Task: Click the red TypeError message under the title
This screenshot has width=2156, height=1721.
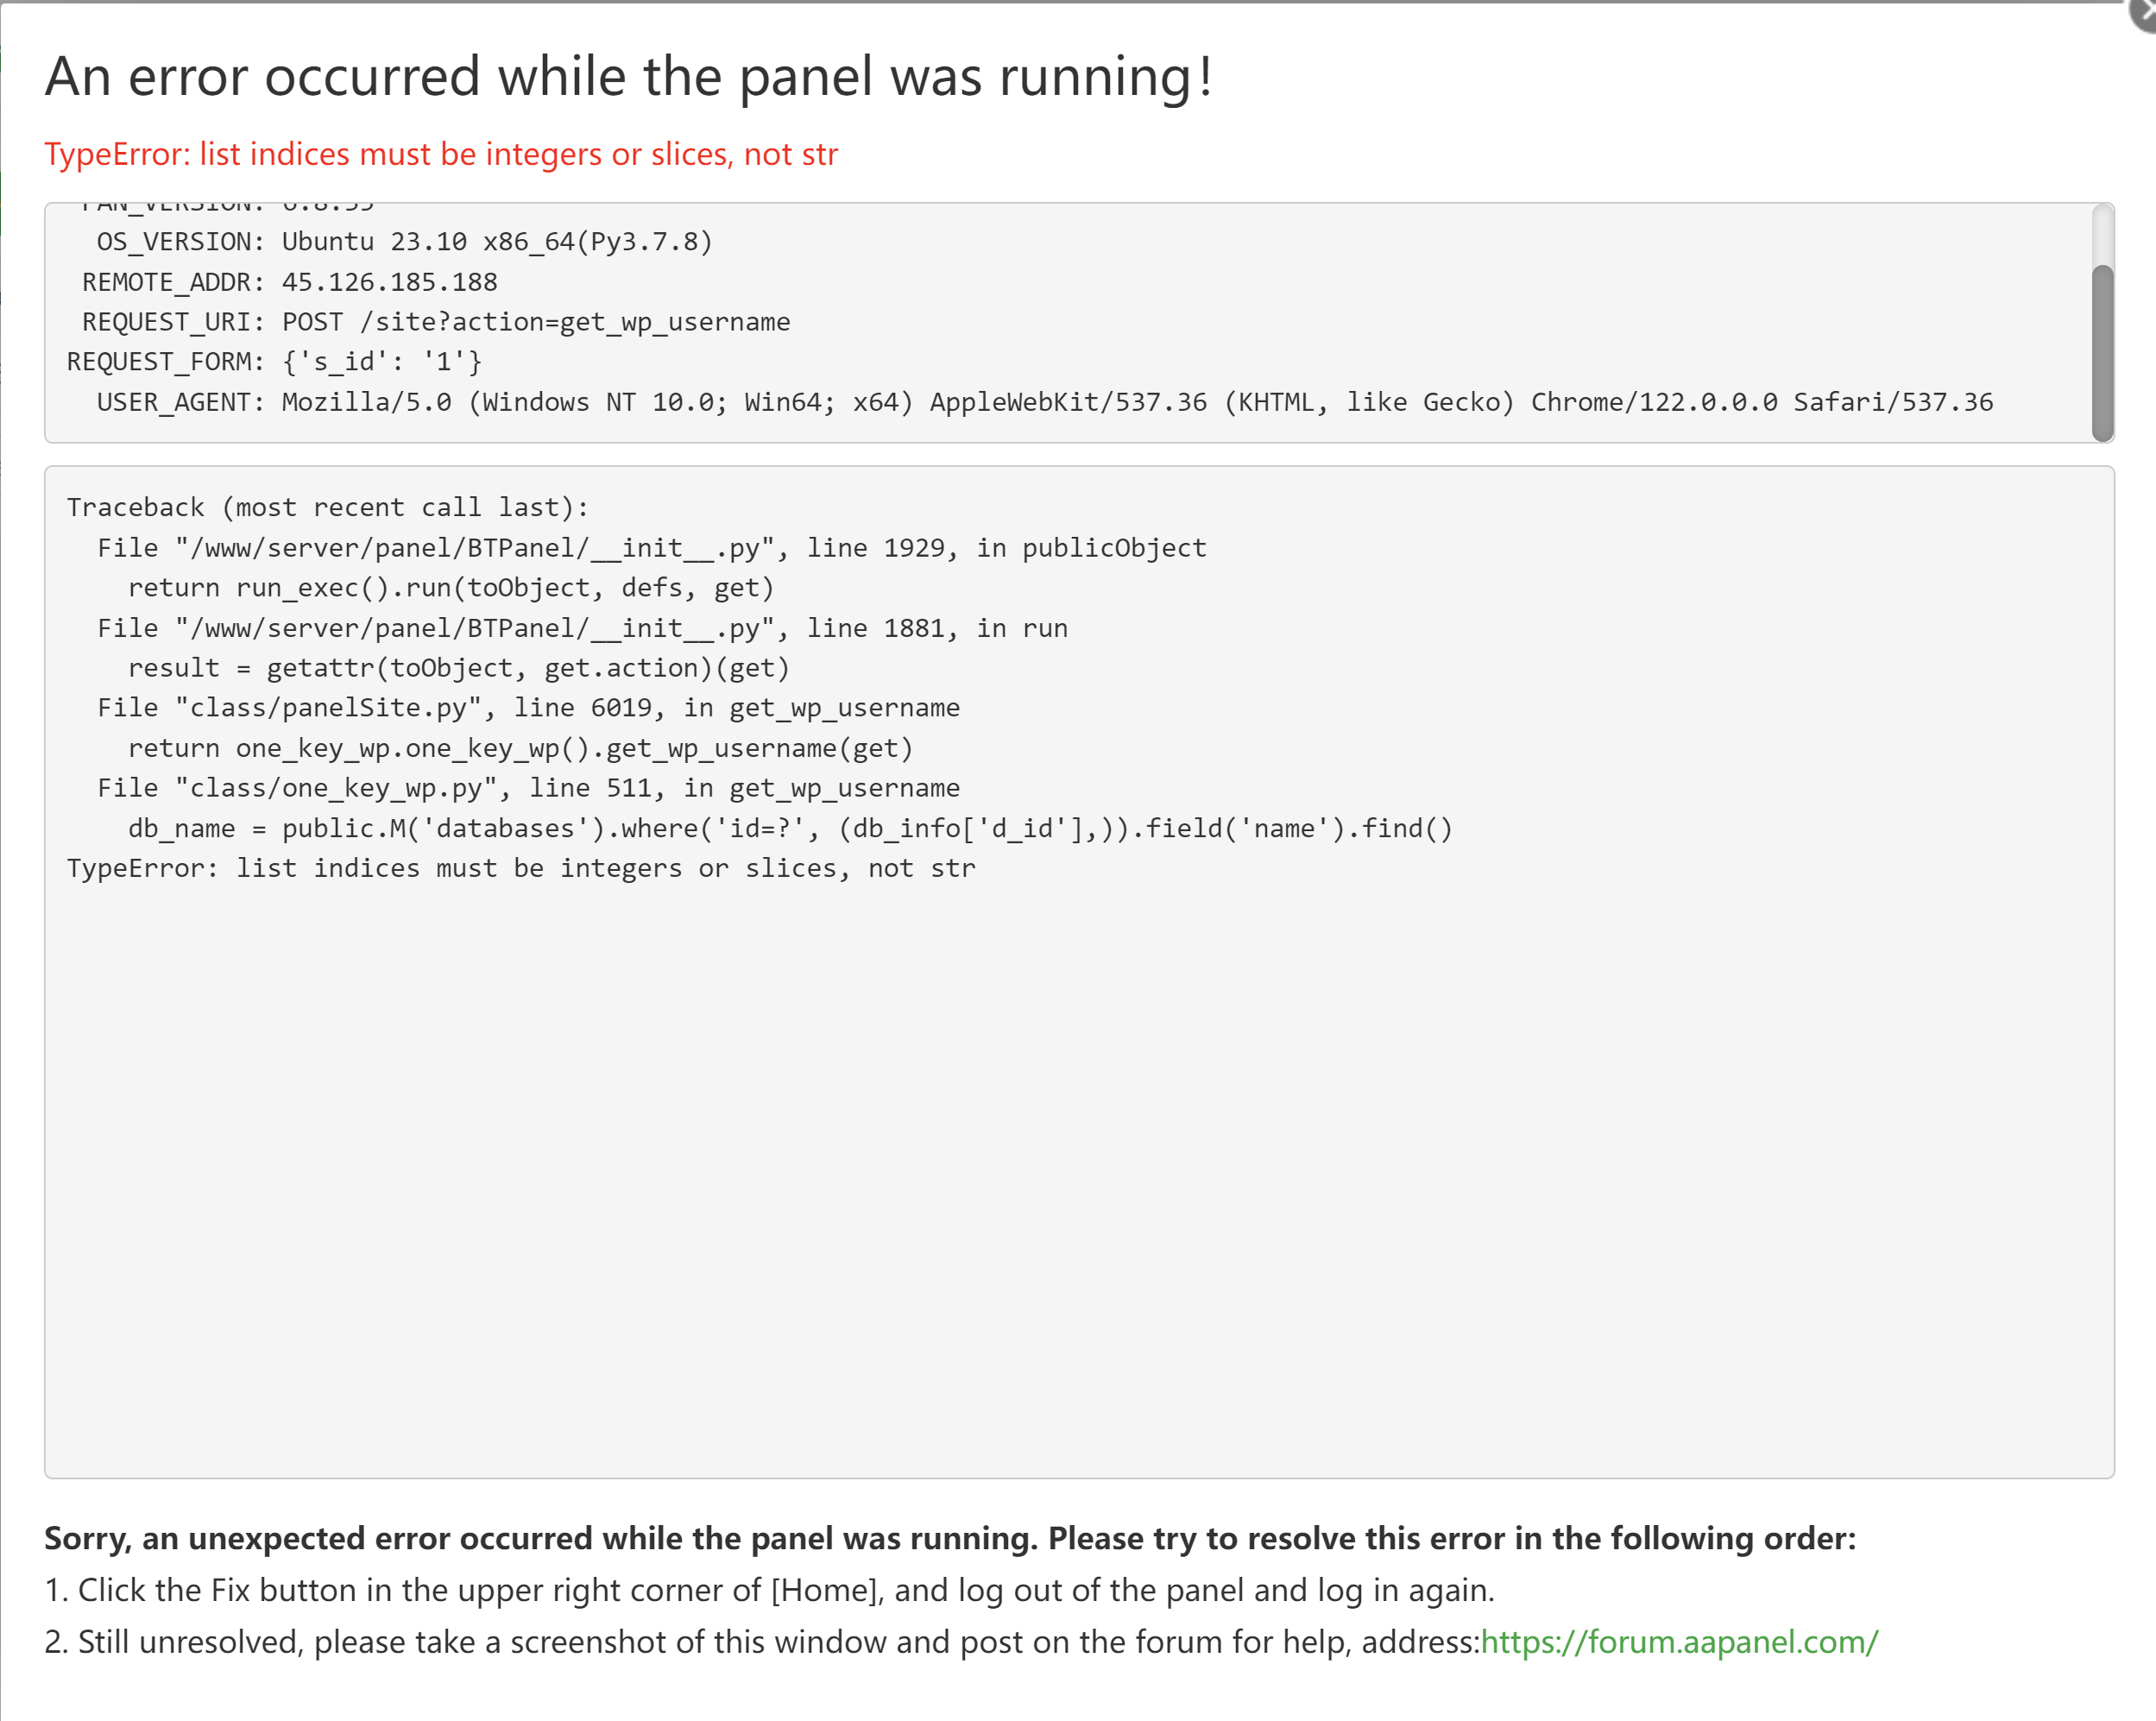Action: point(440,154)
